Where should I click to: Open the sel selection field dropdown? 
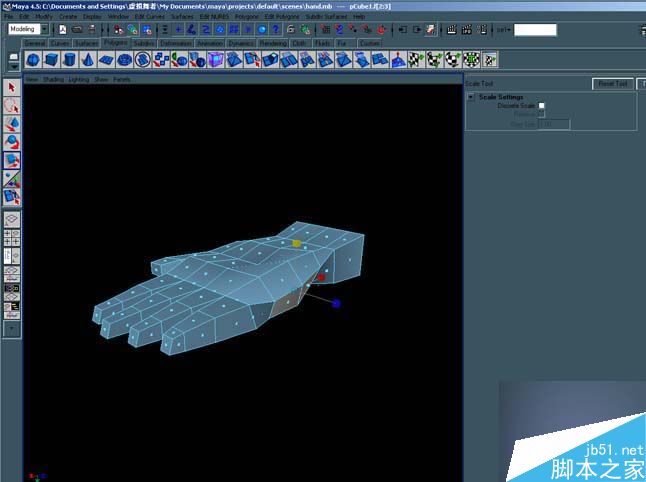(x=504, y=30)
